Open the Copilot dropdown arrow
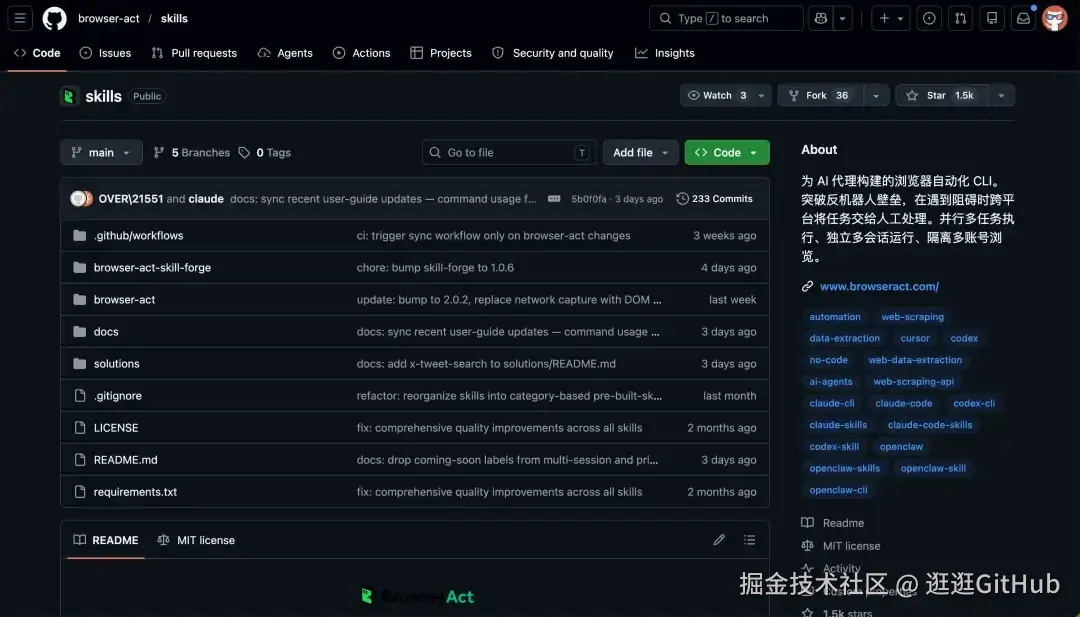The height and width of the screenshot is (617, 1080). 843,19
